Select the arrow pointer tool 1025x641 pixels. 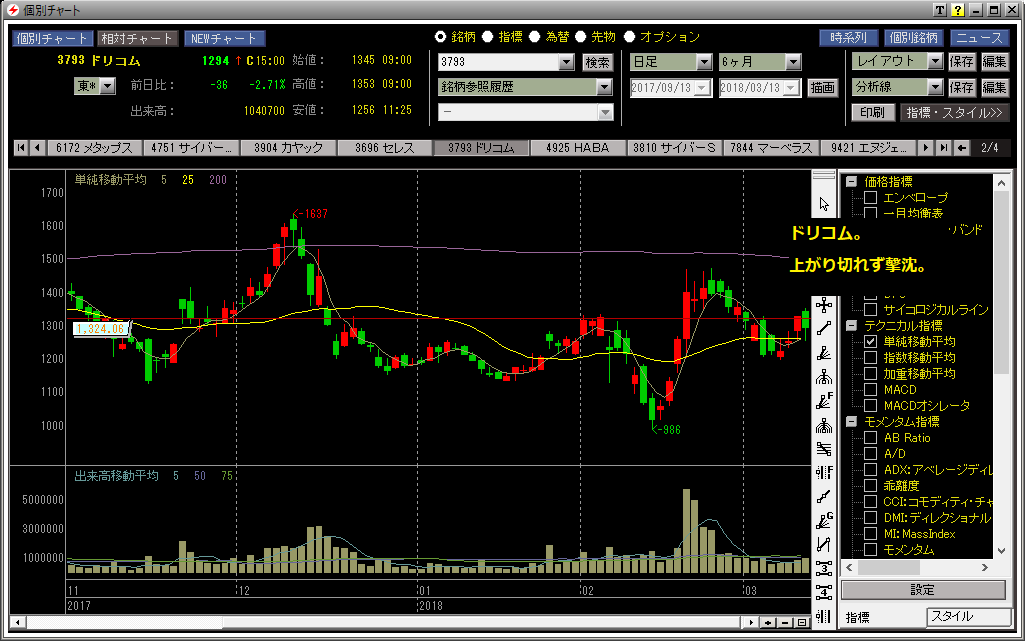pyautogui.click(x=824, y=204)
